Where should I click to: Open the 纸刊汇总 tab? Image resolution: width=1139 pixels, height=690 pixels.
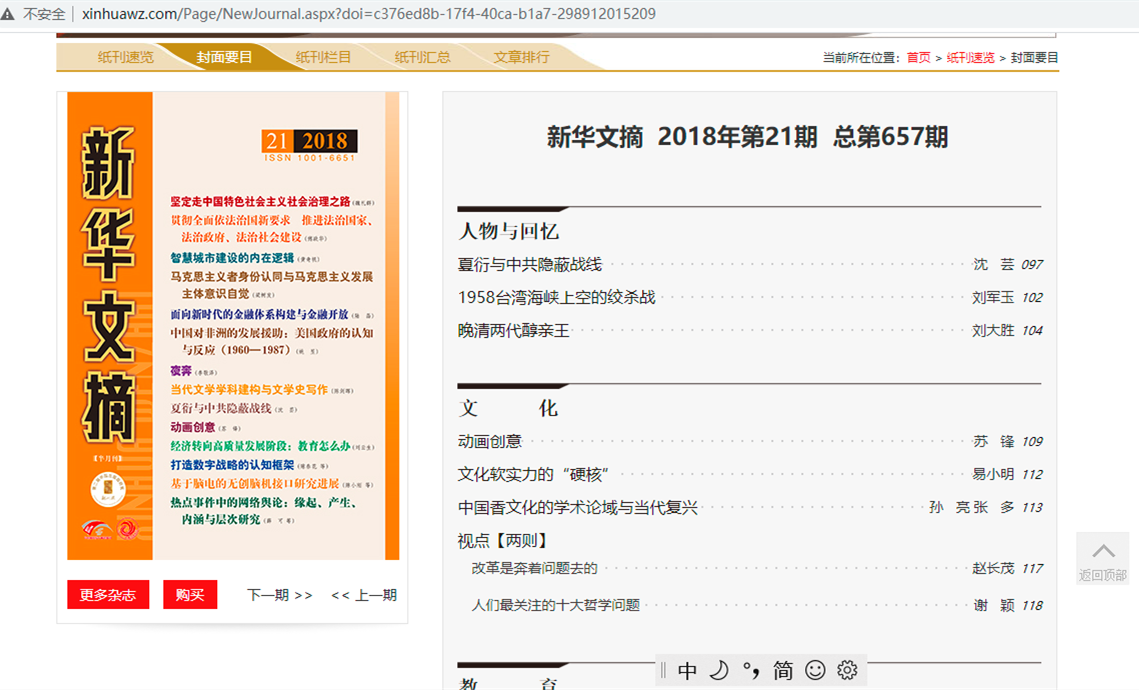pyautogui.click(x=422, y=57)
